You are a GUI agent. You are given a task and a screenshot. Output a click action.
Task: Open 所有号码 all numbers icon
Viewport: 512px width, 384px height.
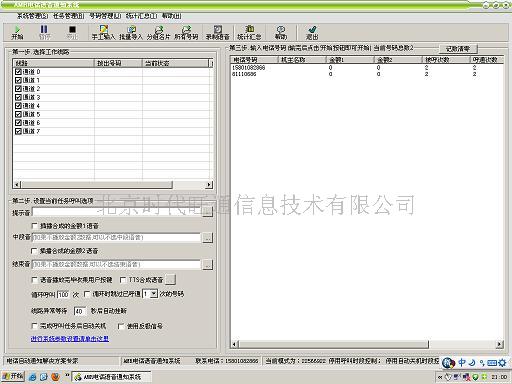pos(186,32)
